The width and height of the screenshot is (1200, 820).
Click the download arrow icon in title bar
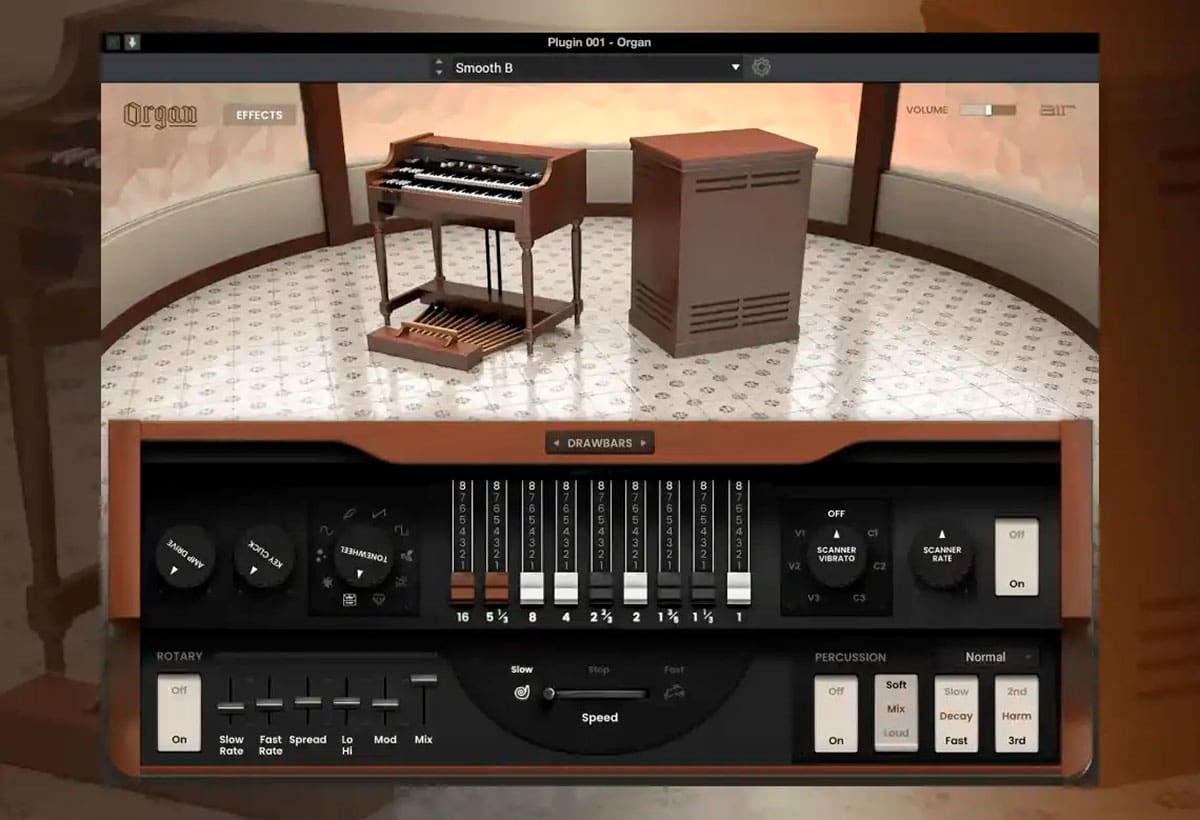[131, 42]
